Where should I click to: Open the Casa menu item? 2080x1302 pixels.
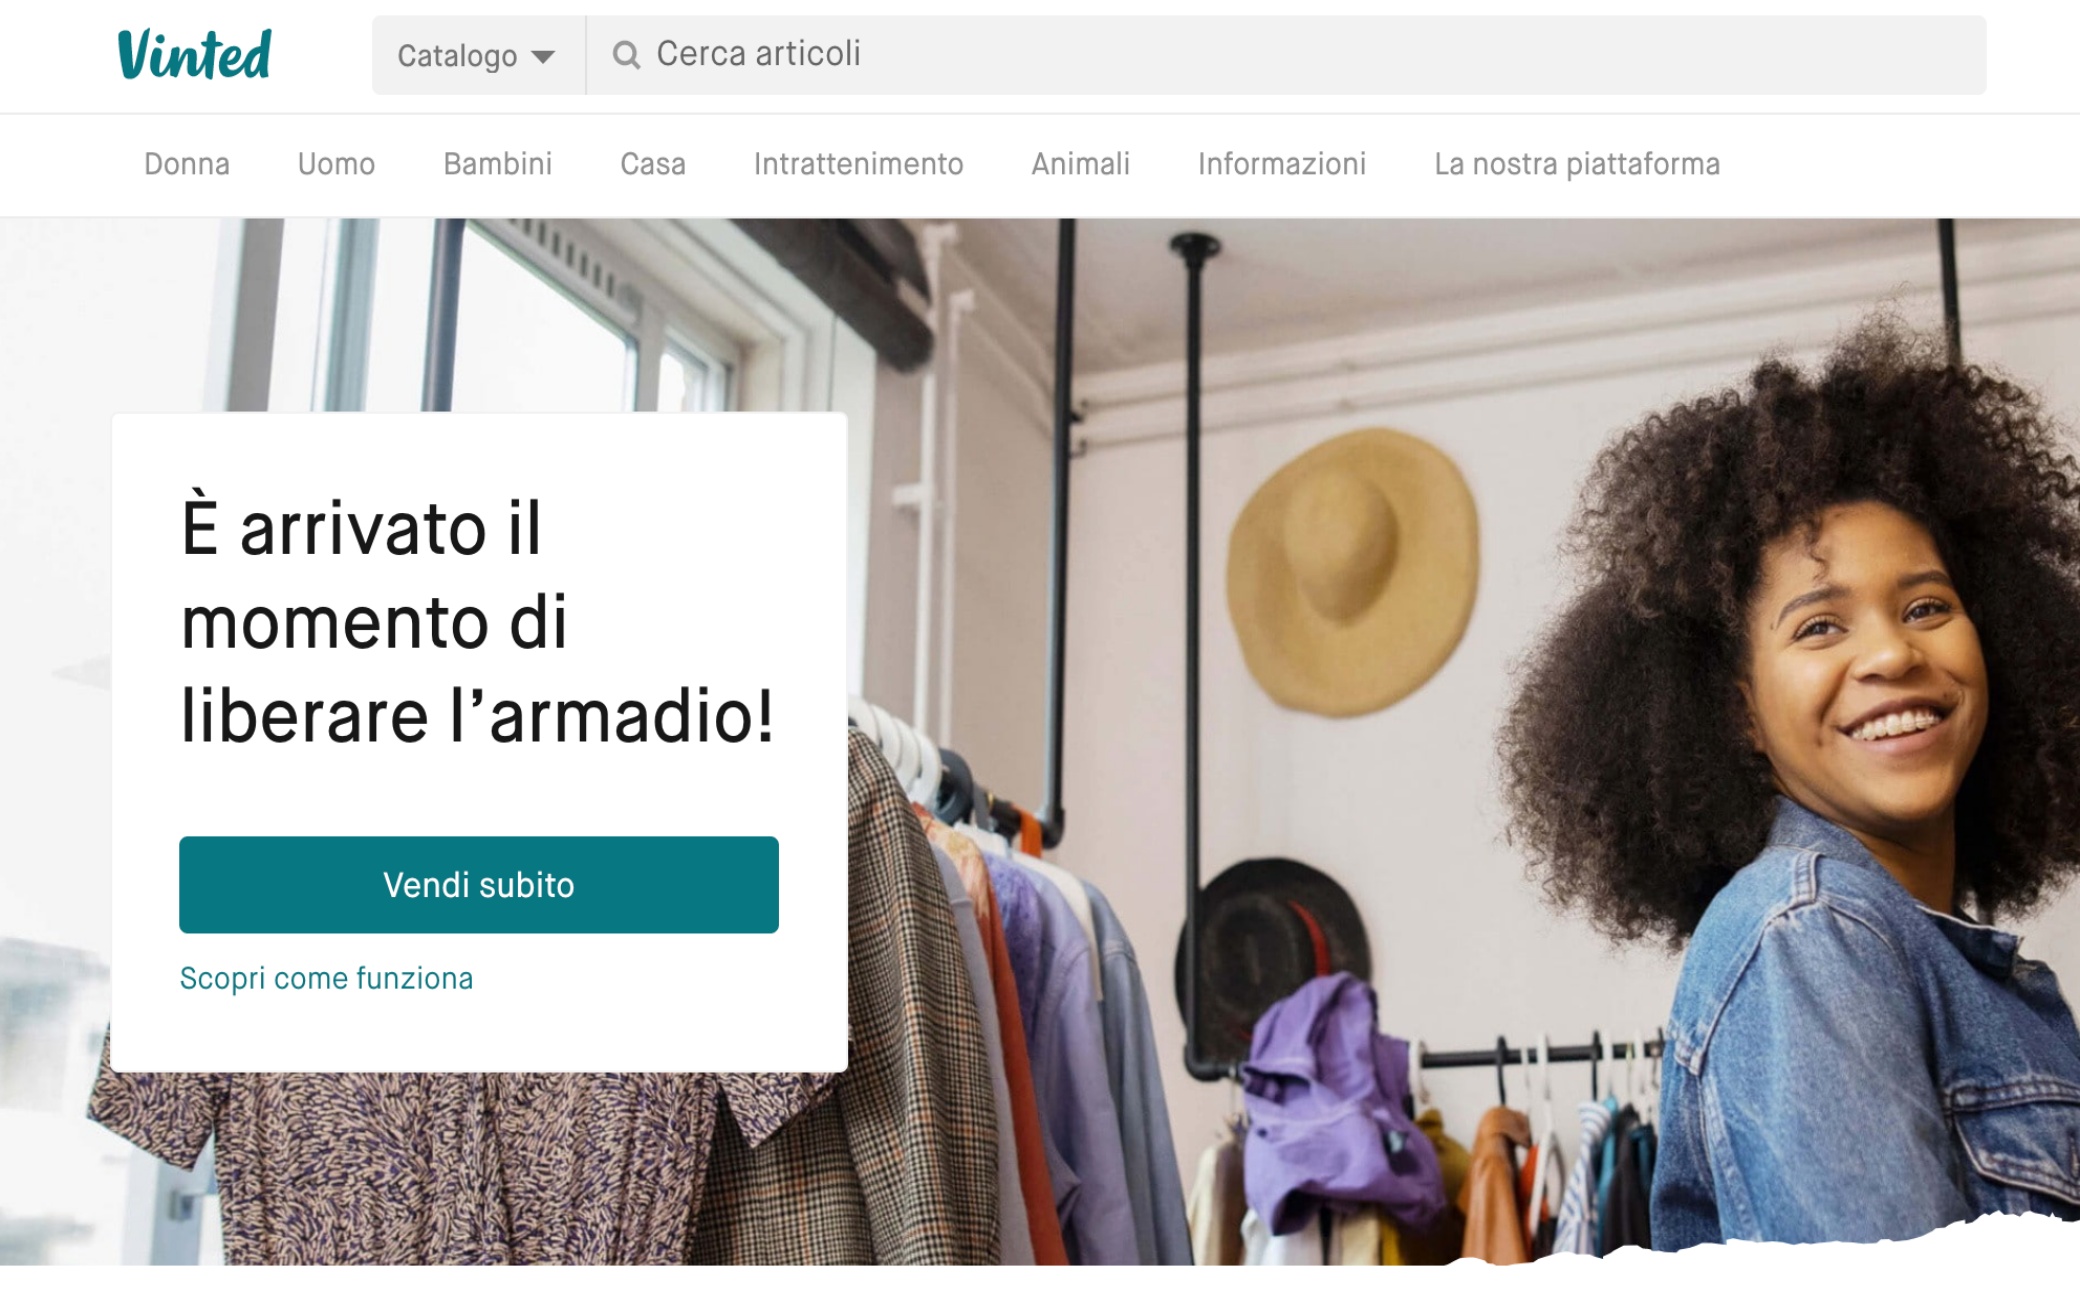tap(653, 164)
